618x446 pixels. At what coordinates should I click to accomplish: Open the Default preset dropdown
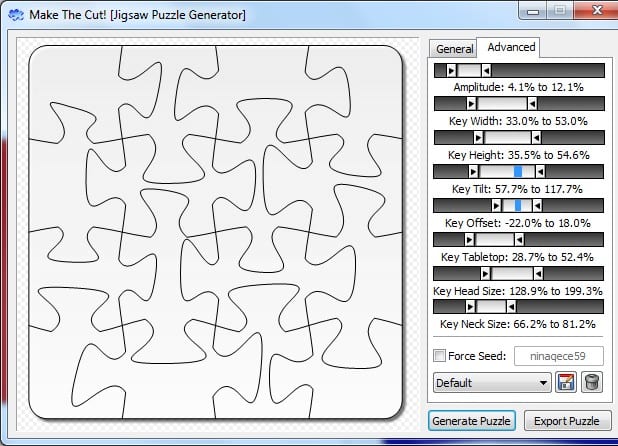point(492,383)
